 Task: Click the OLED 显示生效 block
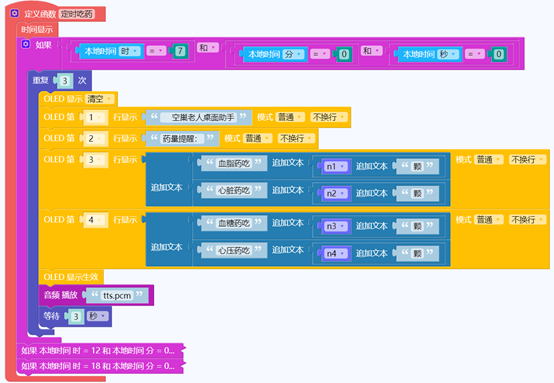(x=71, y=277)
